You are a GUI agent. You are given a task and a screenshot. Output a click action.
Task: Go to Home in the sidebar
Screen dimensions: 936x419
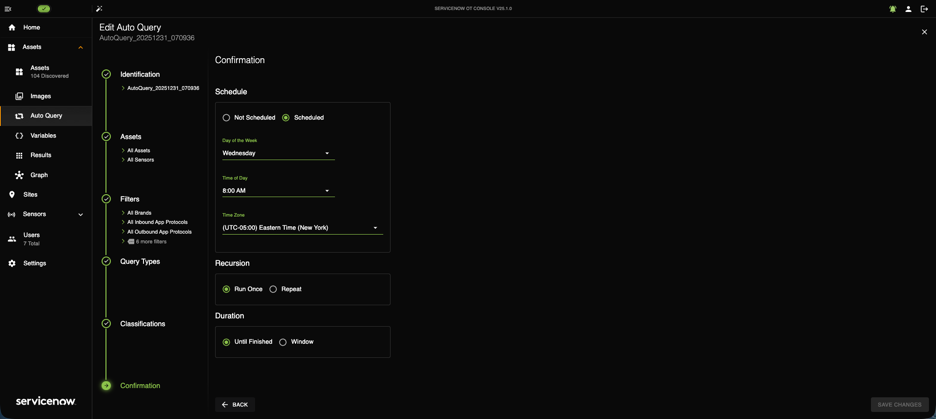pos(46,27)
